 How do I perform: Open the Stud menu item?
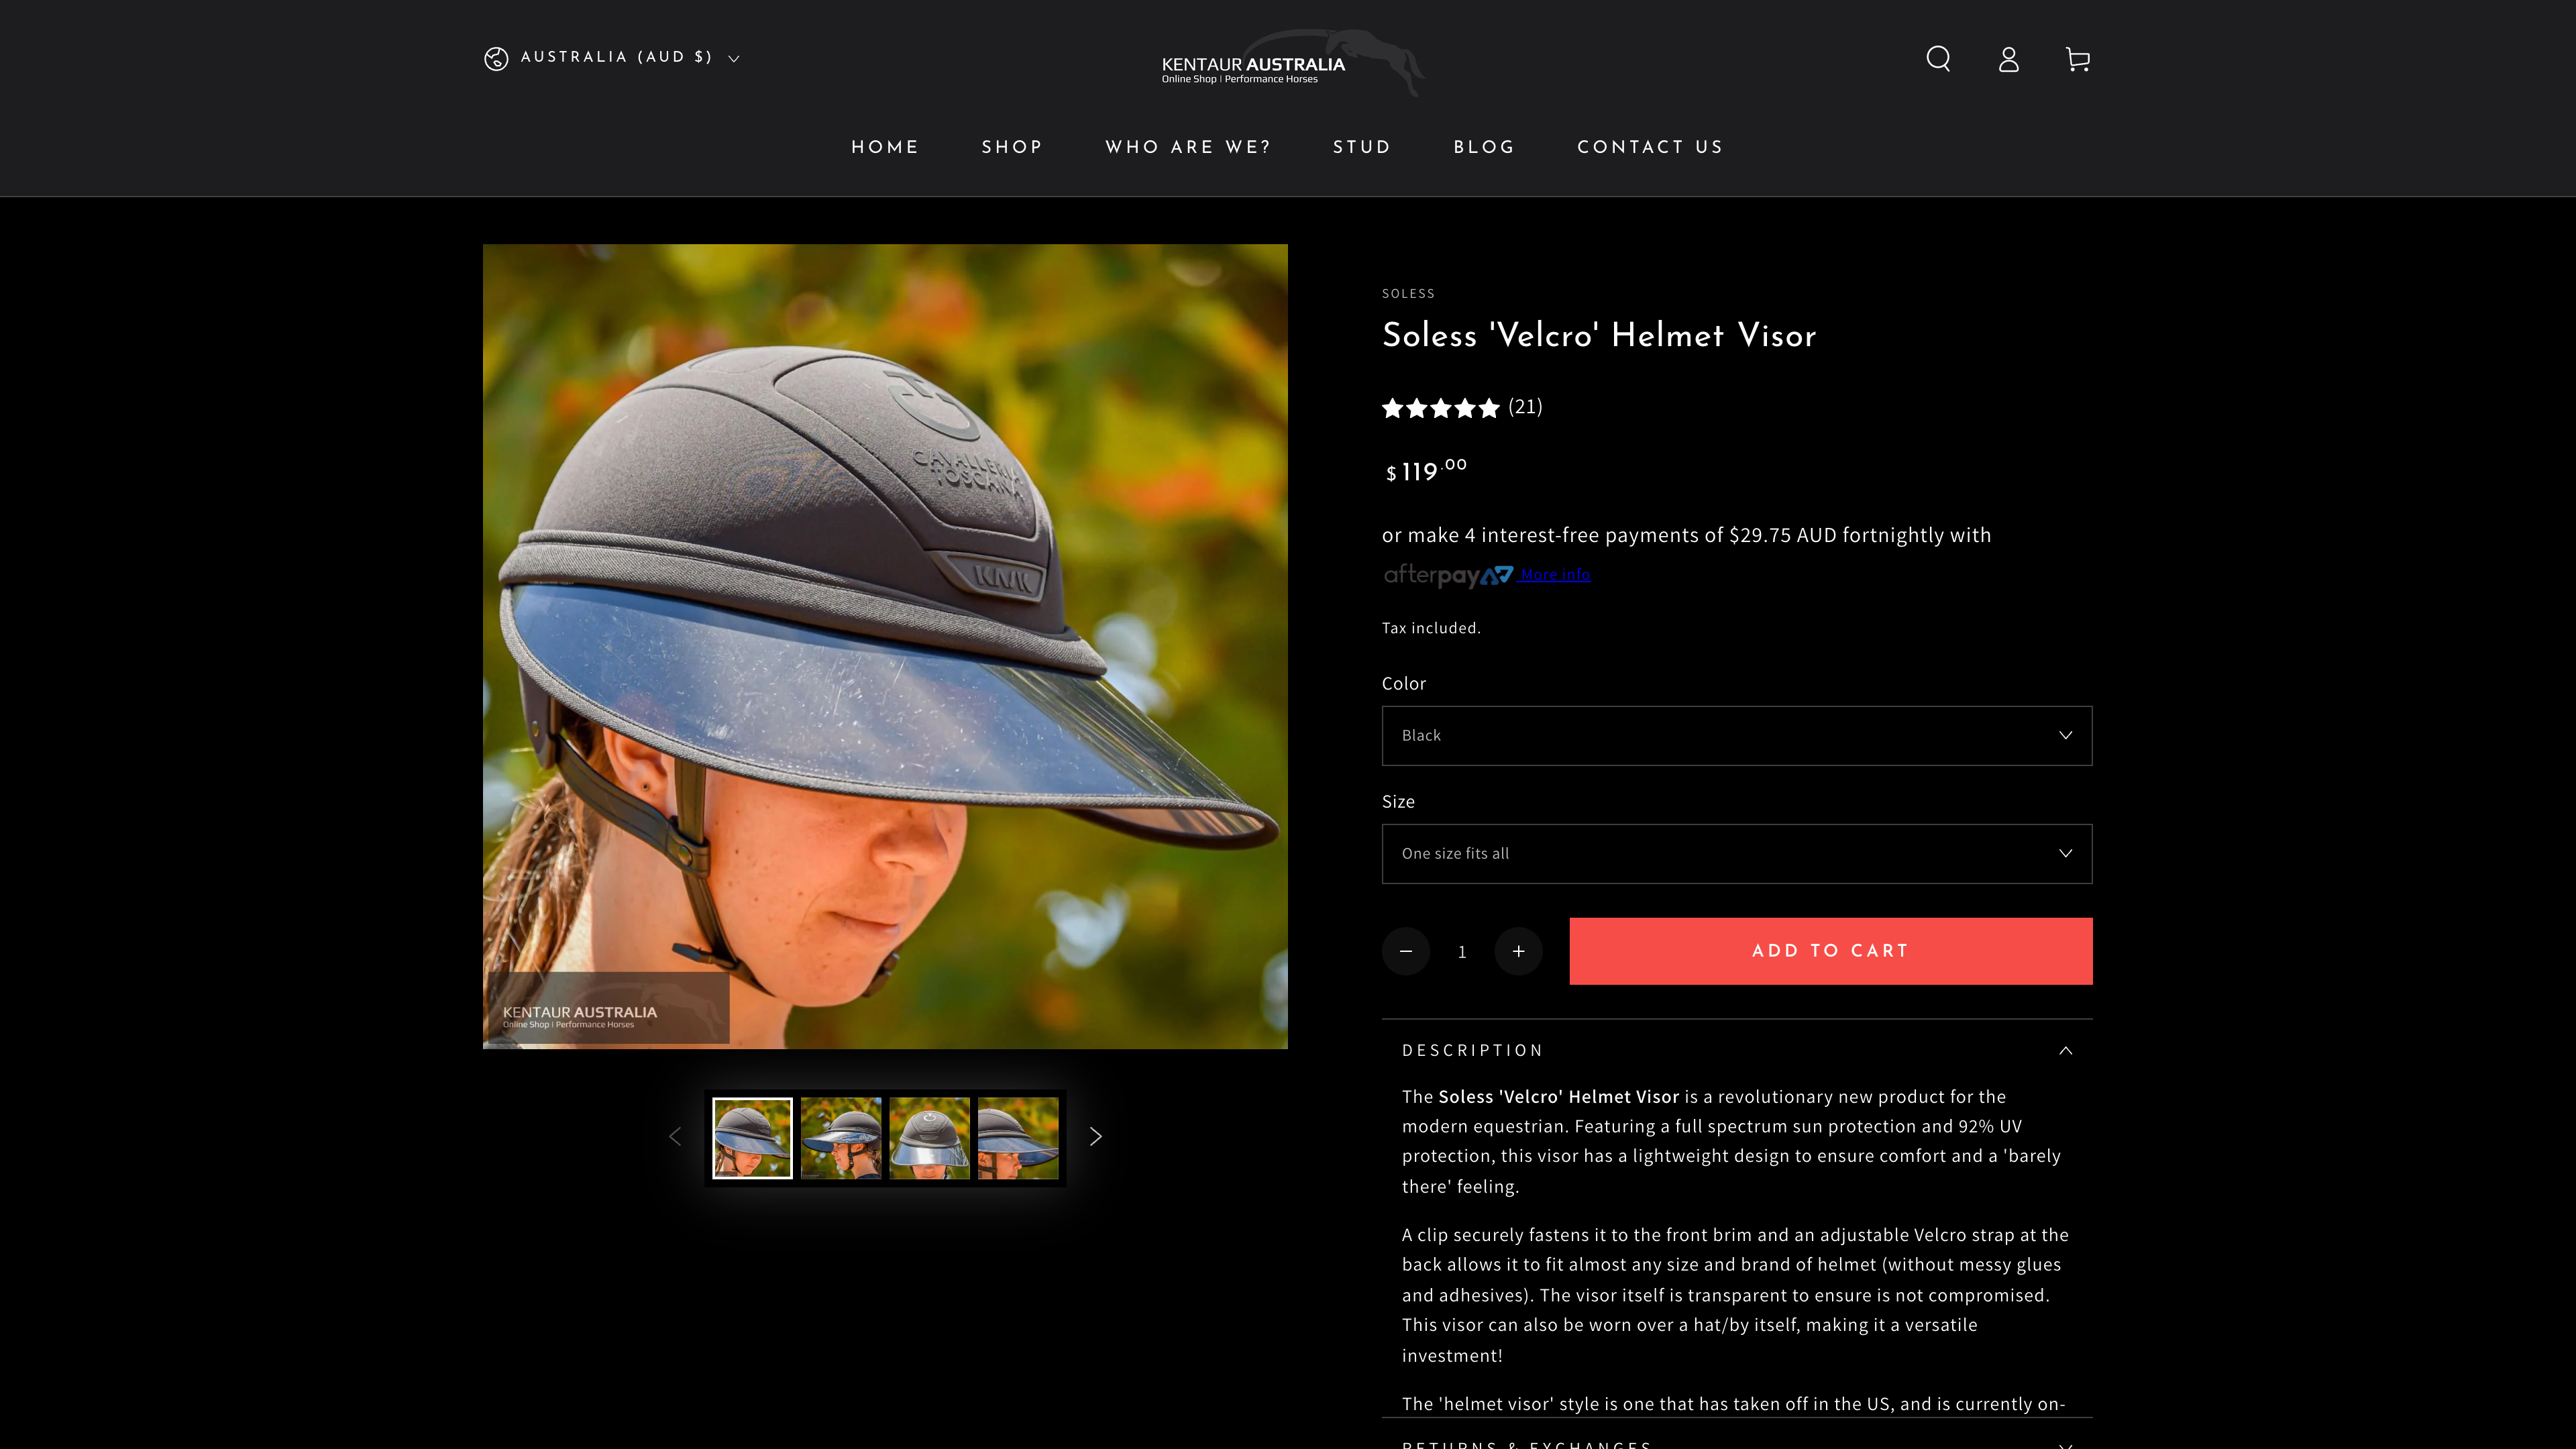(1361, 147)
